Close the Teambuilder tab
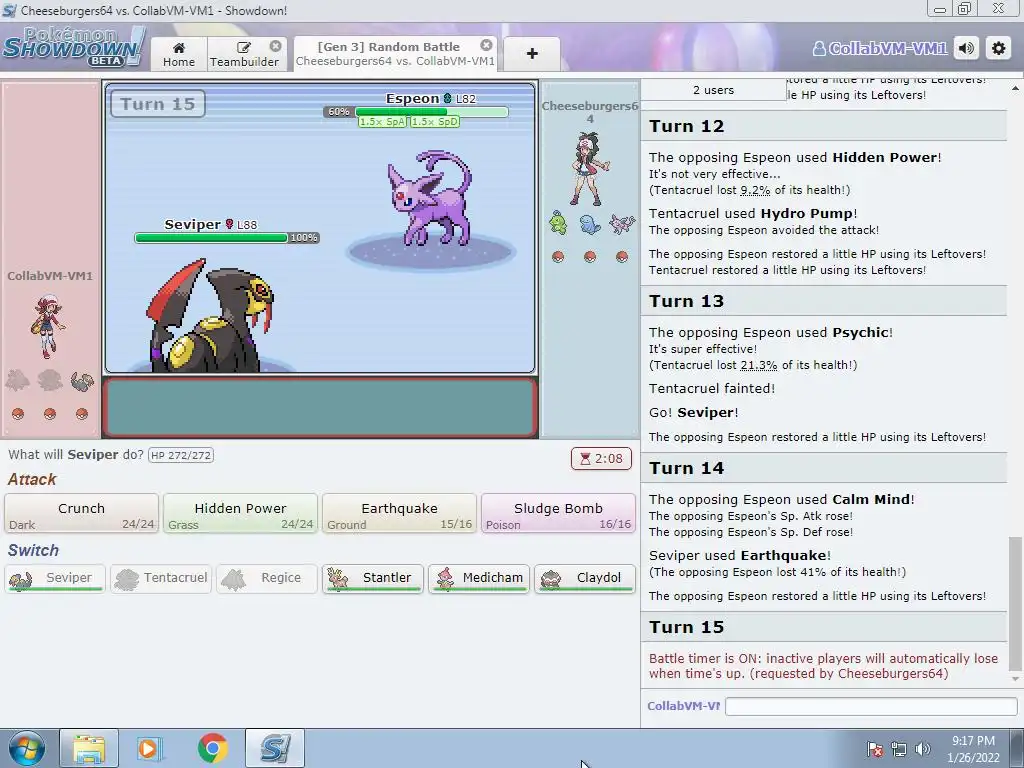 (x=276, y=46)
